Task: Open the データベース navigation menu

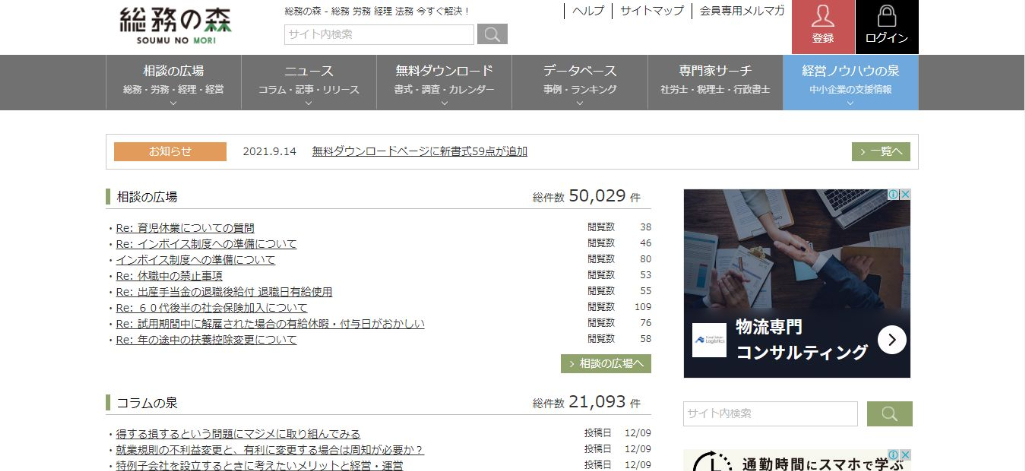Action: (579, 82)
